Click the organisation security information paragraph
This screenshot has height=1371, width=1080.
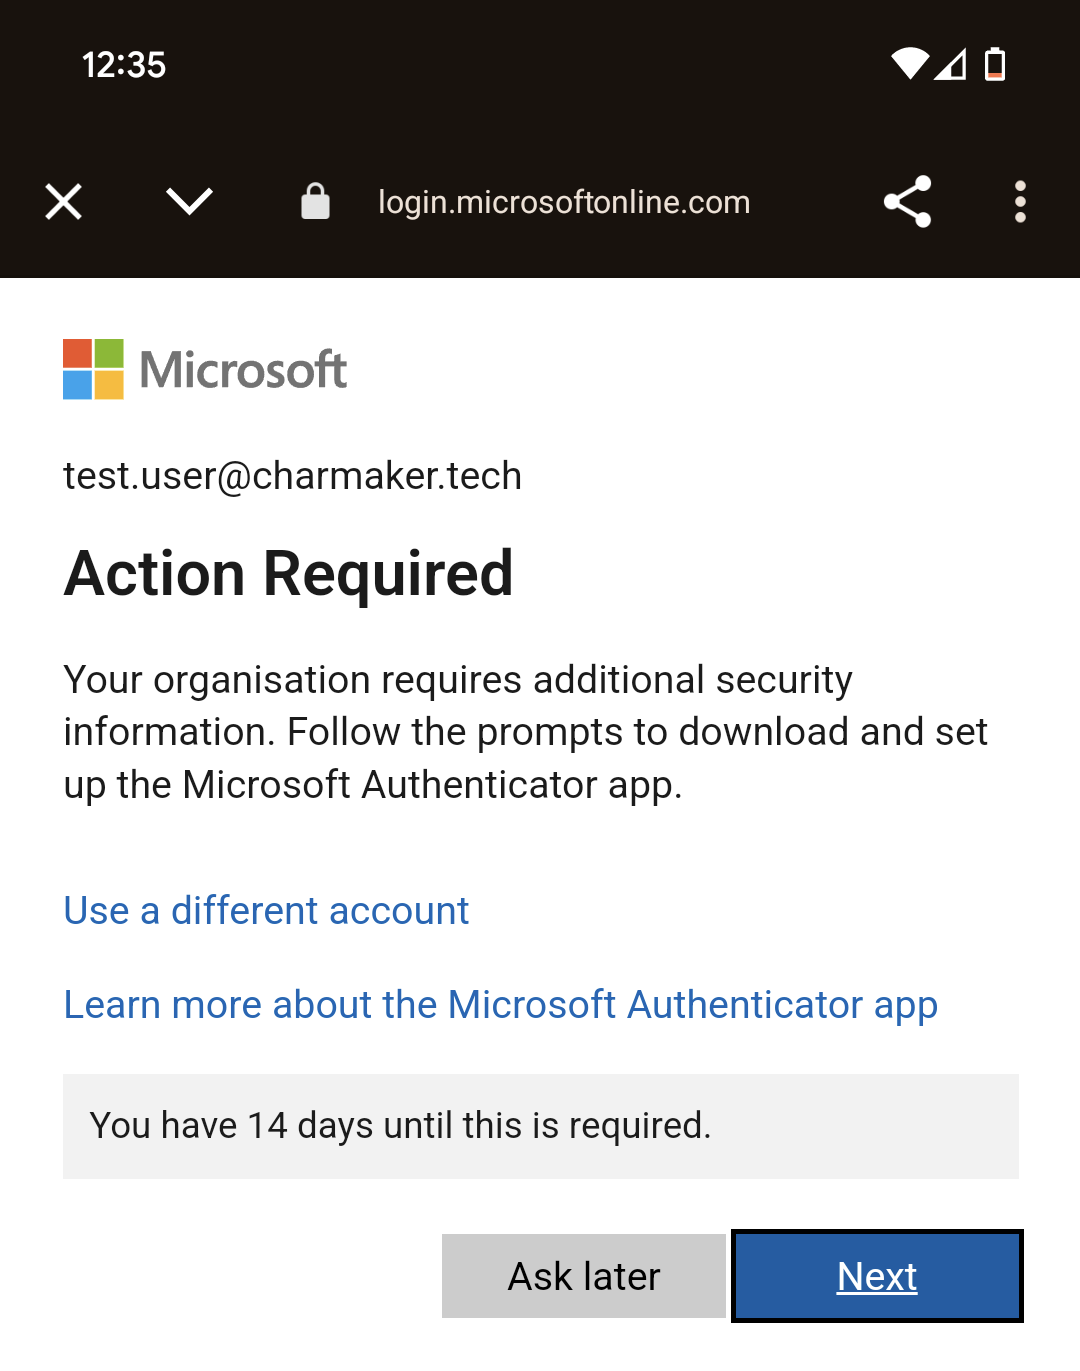coord(526,733)
